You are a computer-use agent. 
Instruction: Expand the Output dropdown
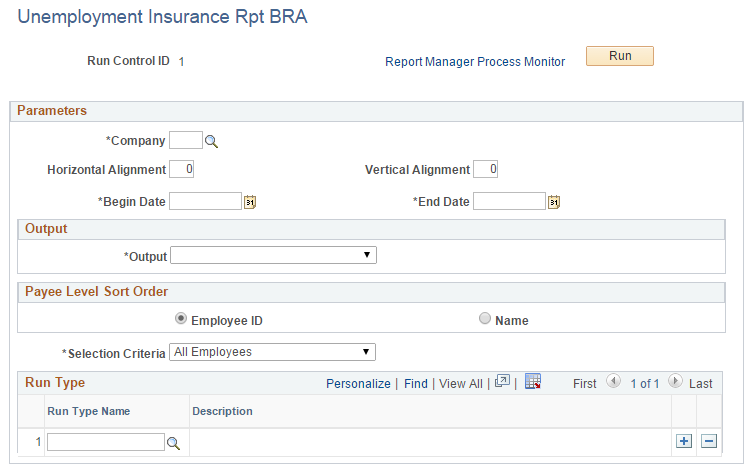pos(273,255)
